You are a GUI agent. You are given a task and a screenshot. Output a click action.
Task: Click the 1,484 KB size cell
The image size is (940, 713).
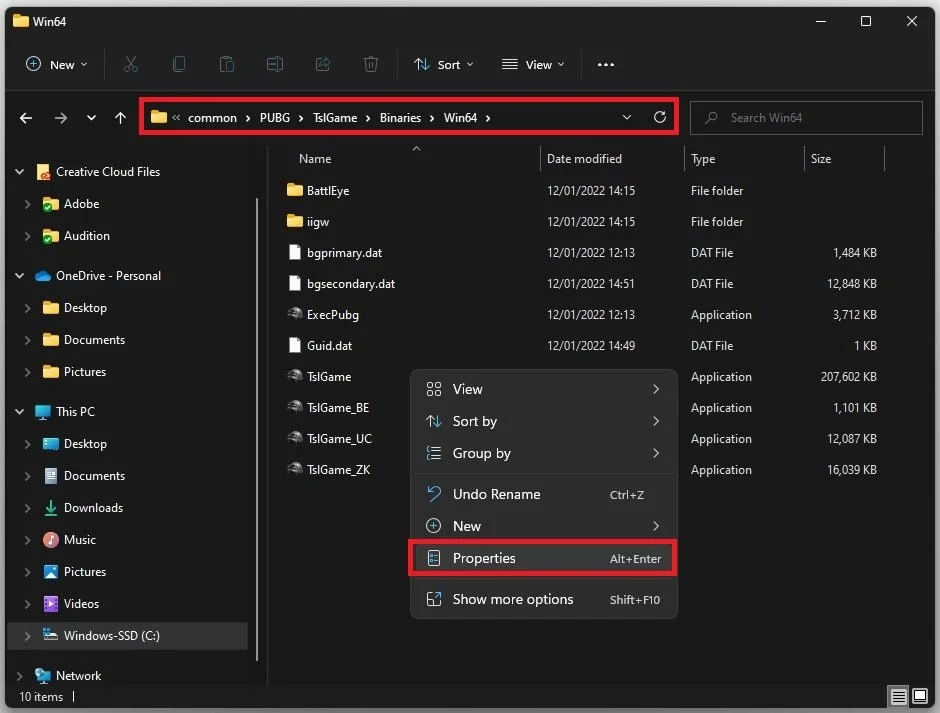[x=854, y=253]
